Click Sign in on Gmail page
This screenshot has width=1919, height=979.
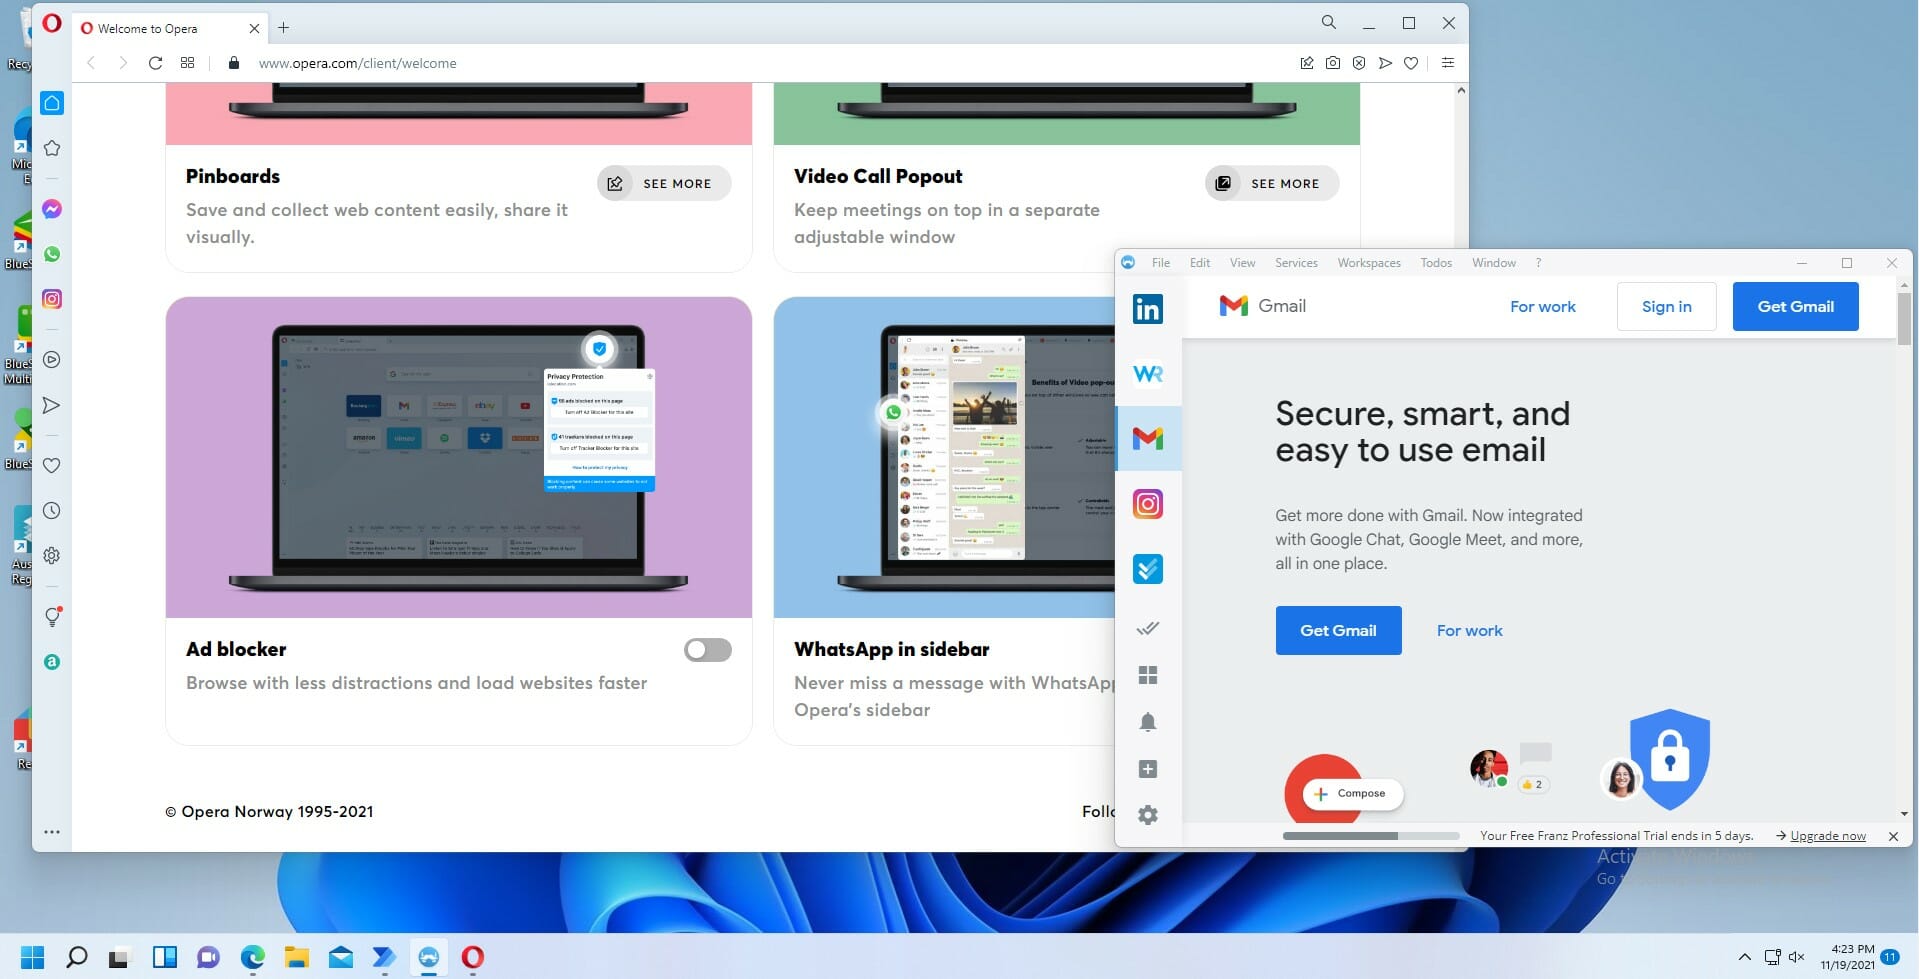(x=1666, y=306)
